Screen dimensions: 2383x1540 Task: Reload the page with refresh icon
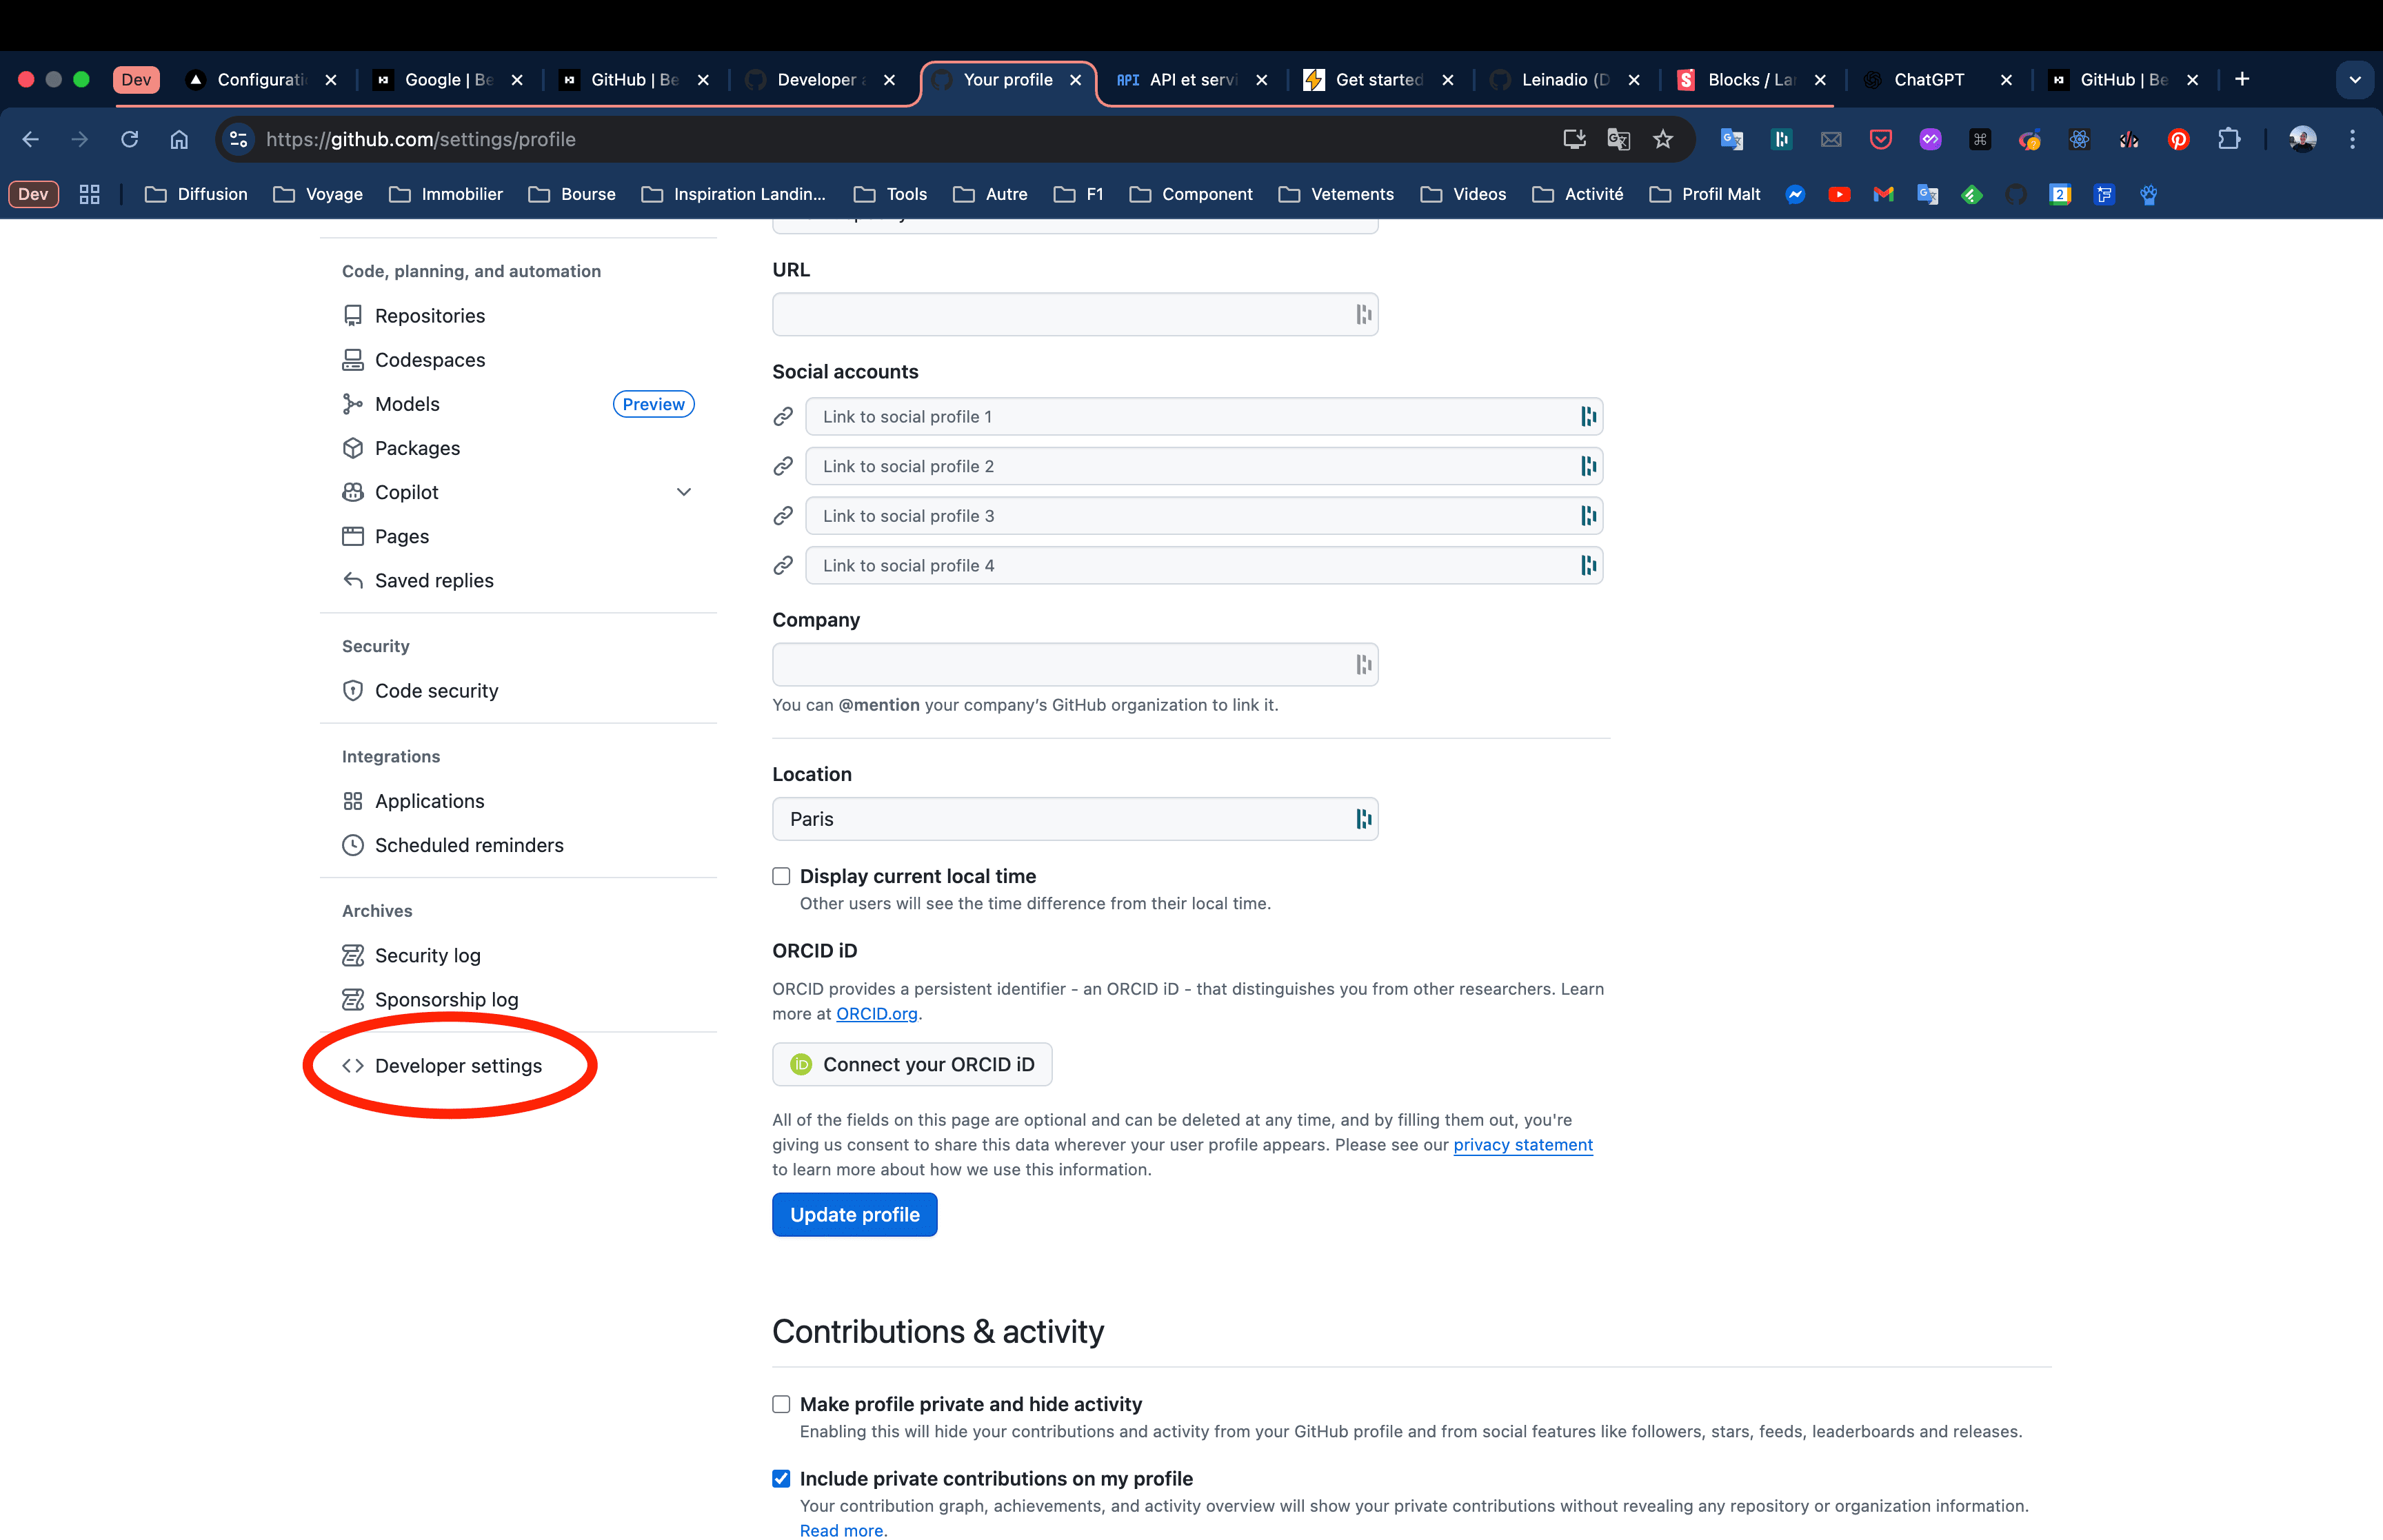[129, 139]
